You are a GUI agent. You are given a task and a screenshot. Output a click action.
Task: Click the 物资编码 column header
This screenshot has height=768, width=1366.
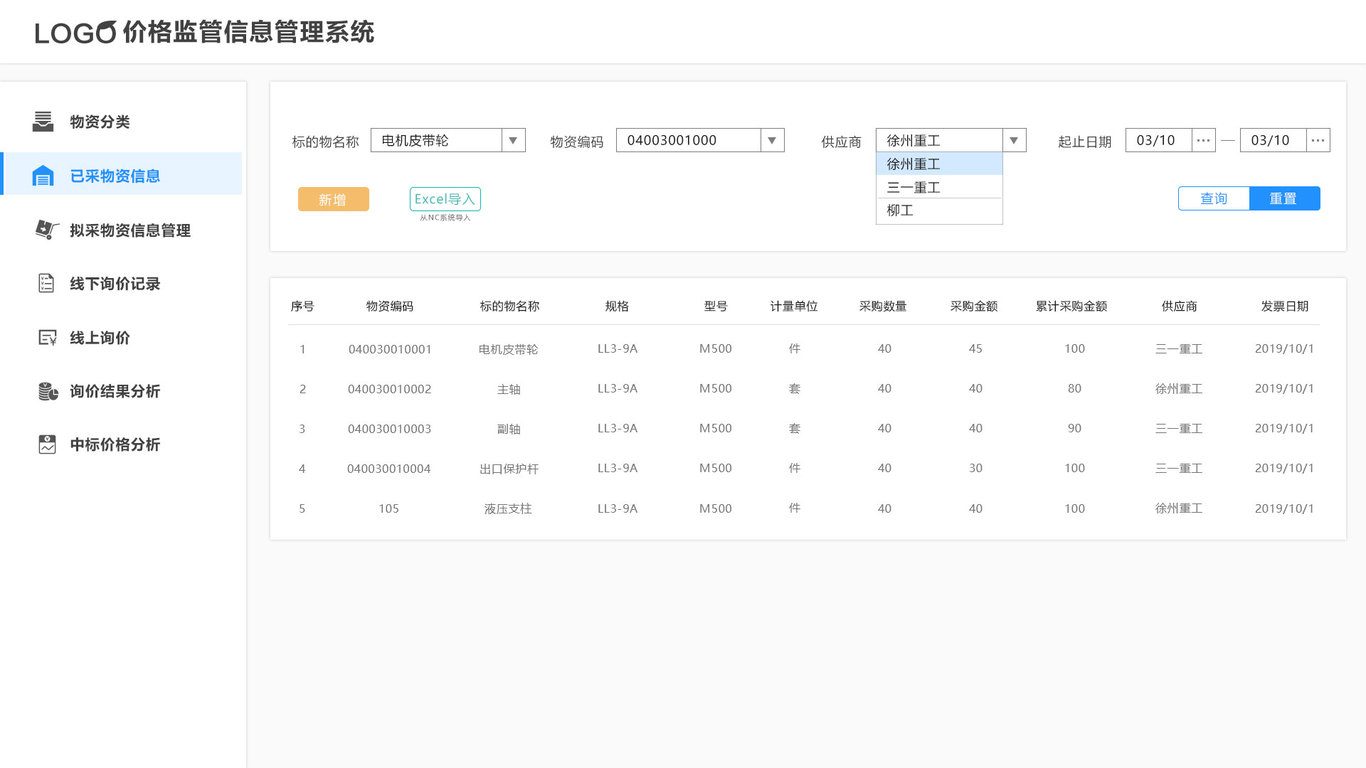click(389, 306)
